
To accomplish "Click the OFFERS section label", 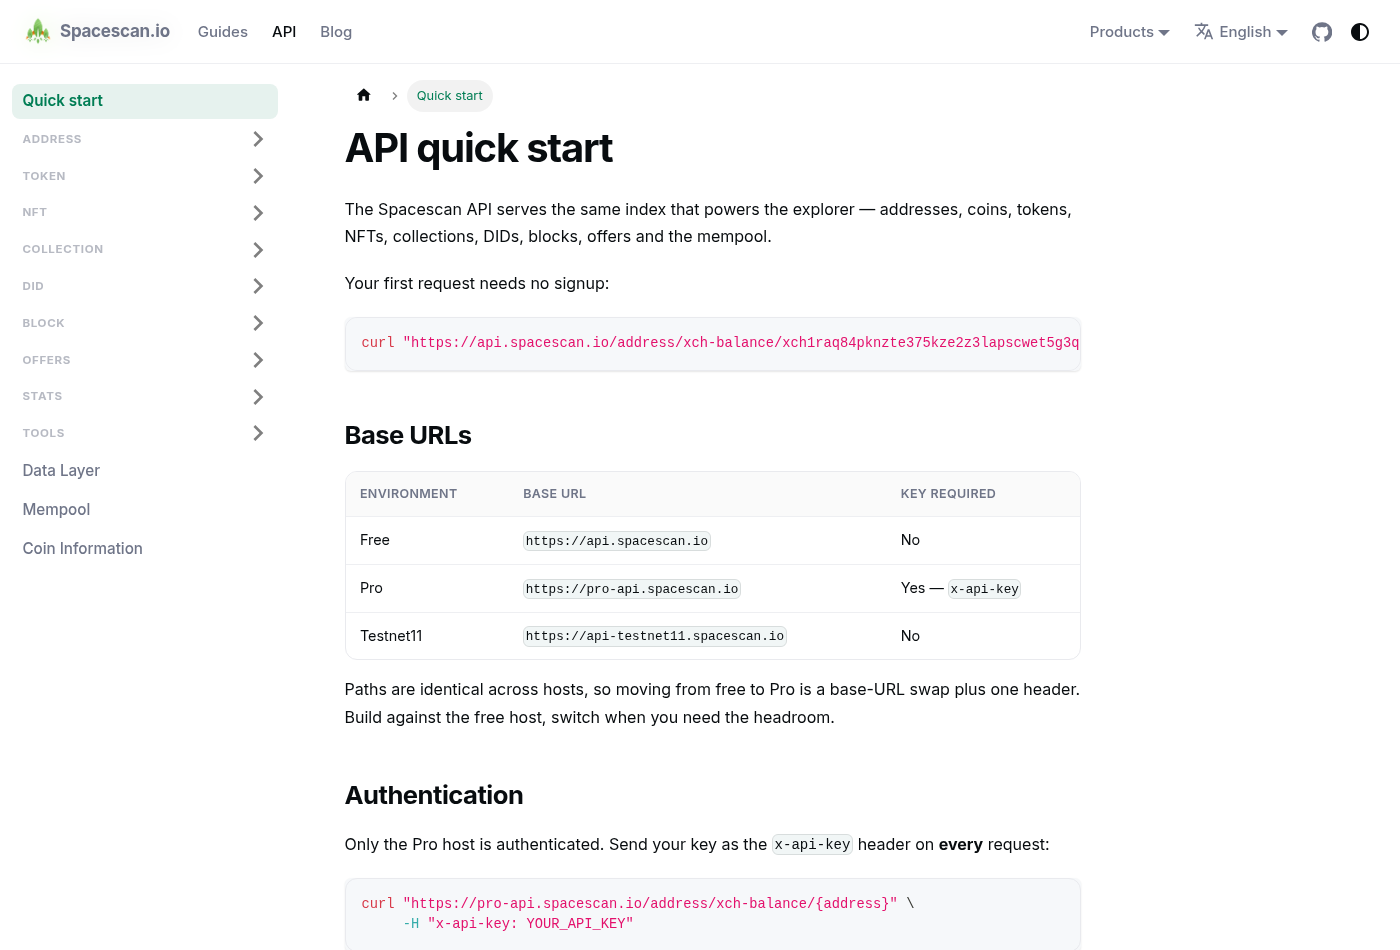I will point(46,360).
